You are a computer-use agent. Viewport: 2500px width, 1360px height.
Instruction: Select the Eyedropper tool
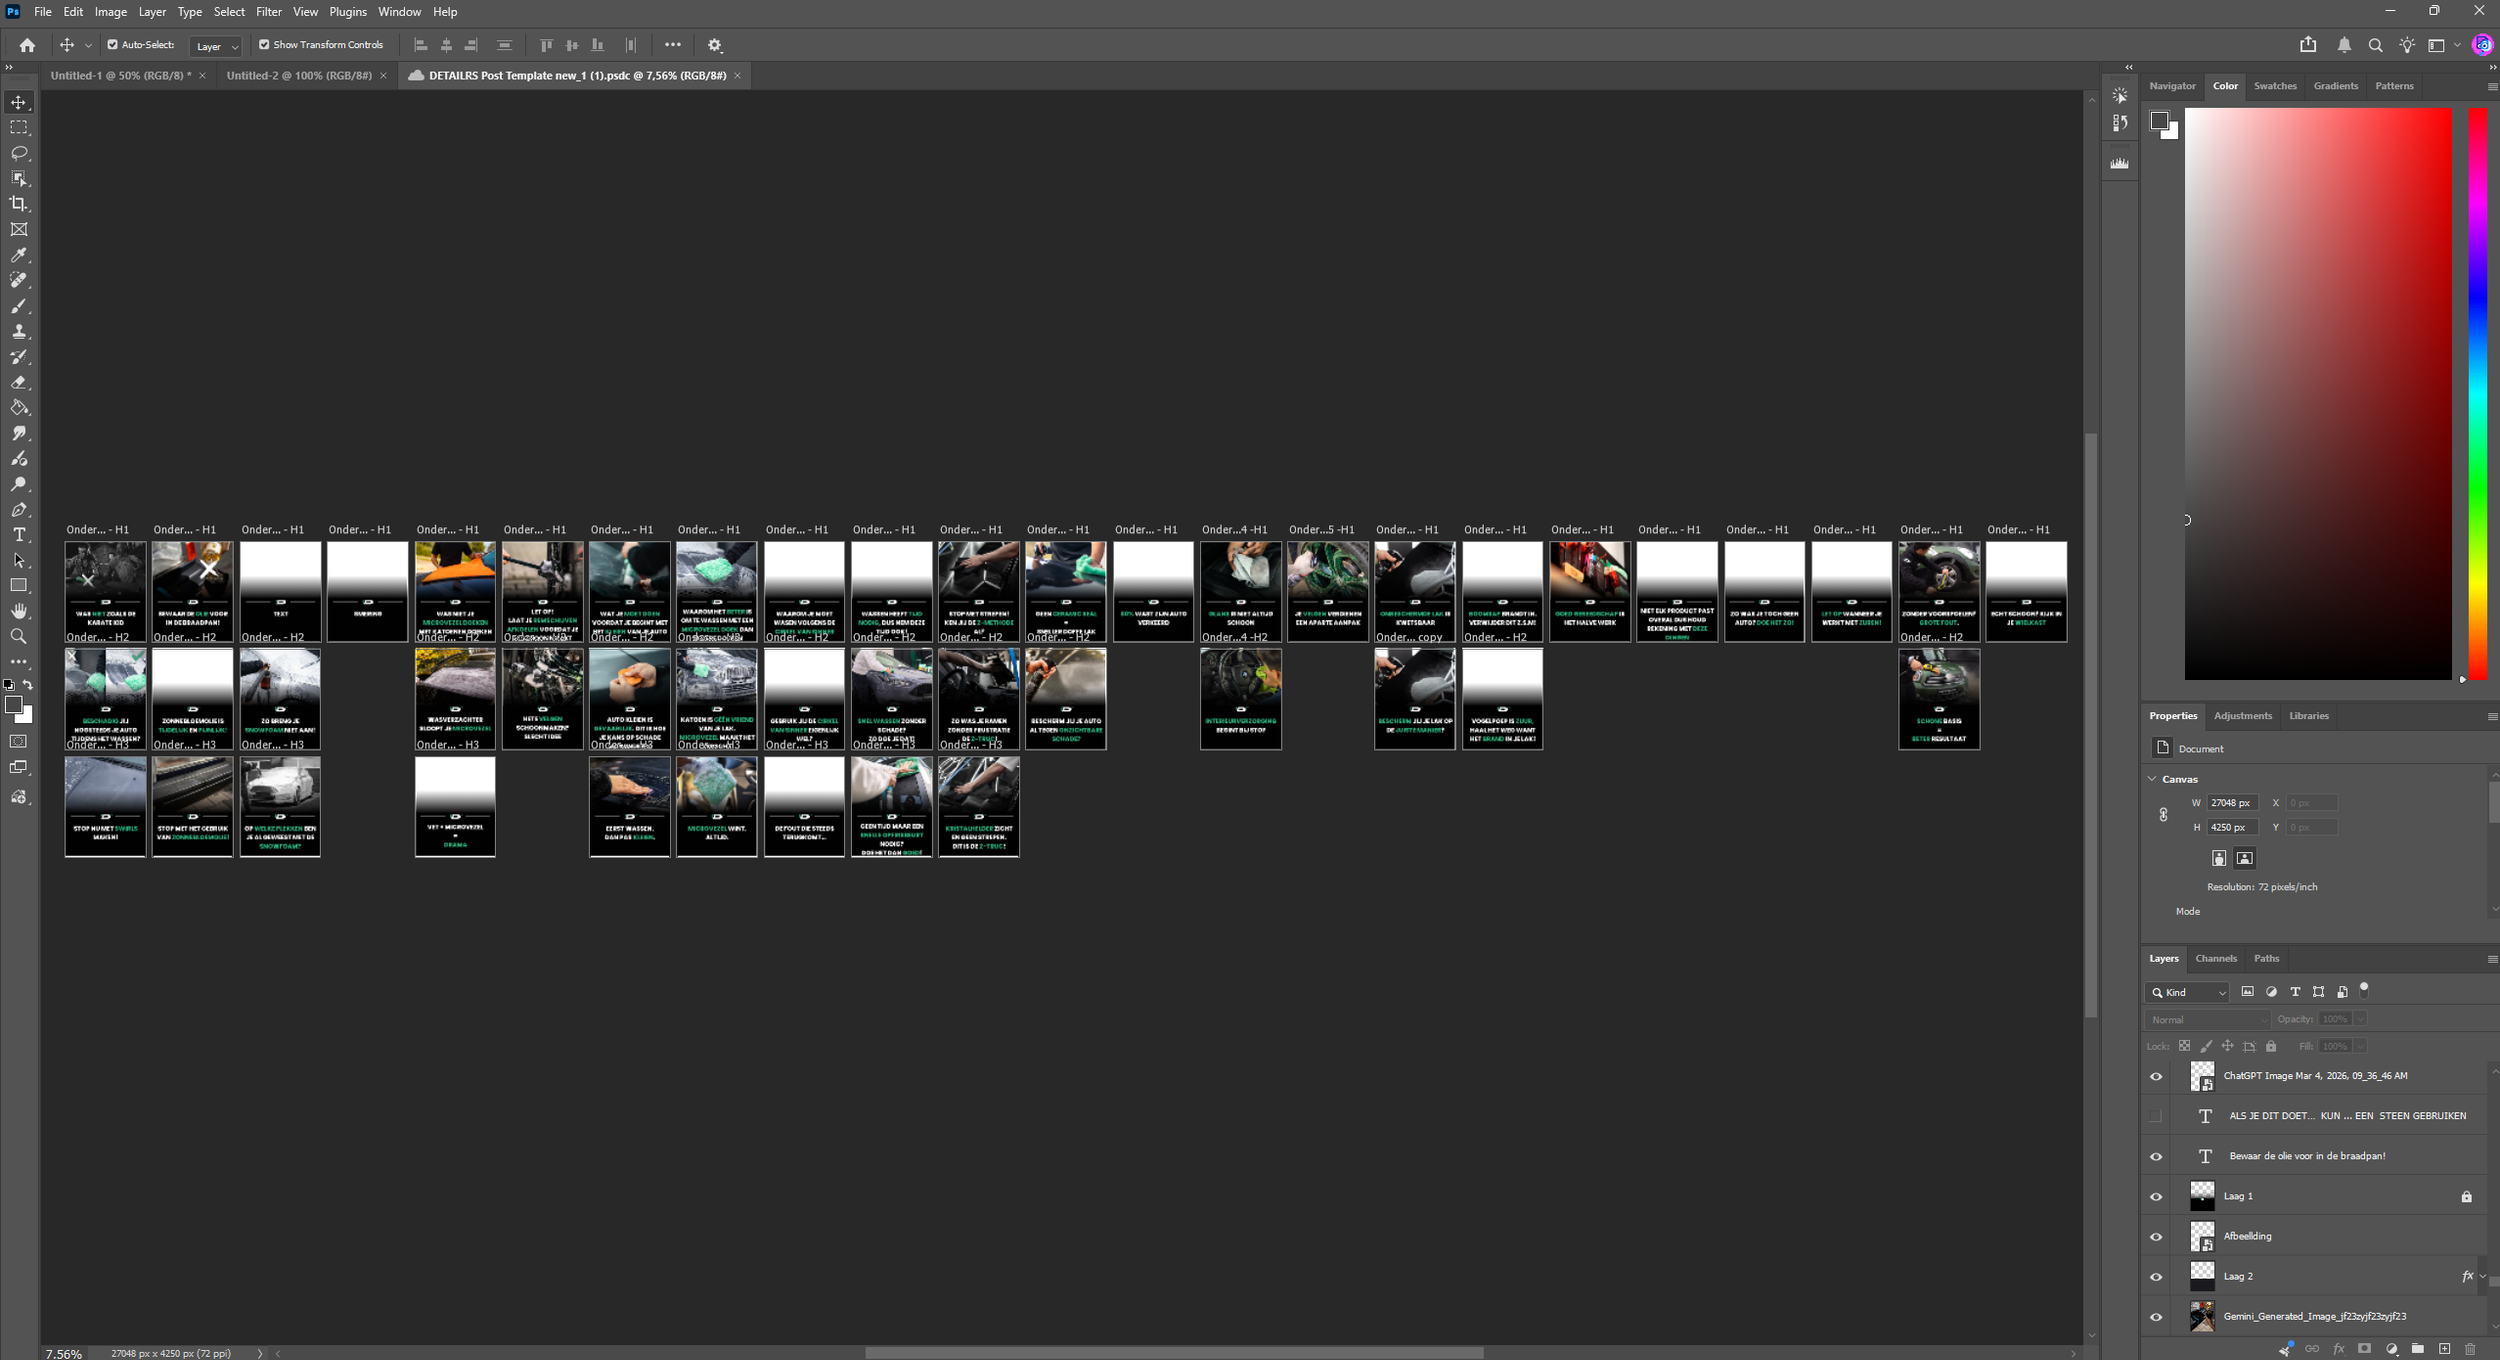coord(19,255)
